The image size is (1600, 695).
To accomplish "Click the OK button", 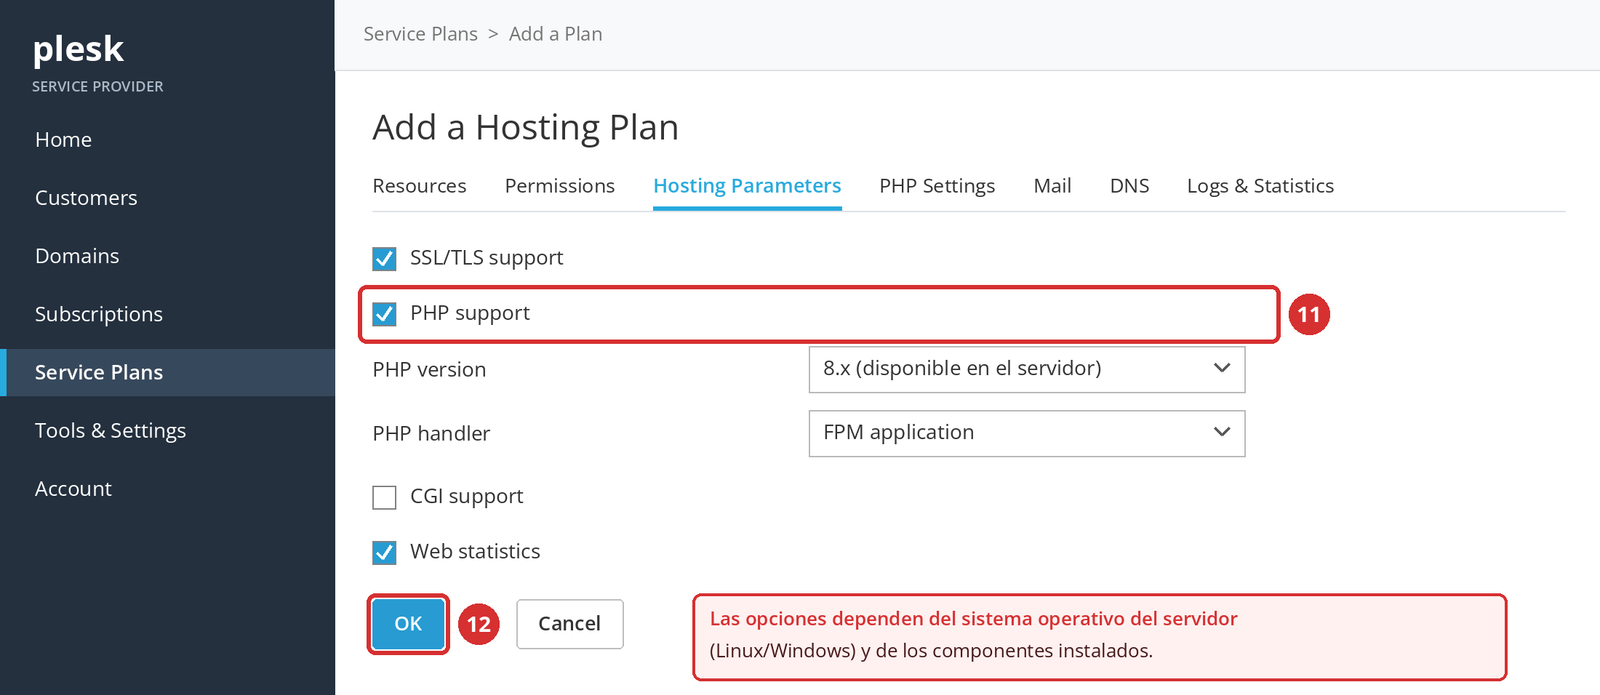I will pos(408,624).
